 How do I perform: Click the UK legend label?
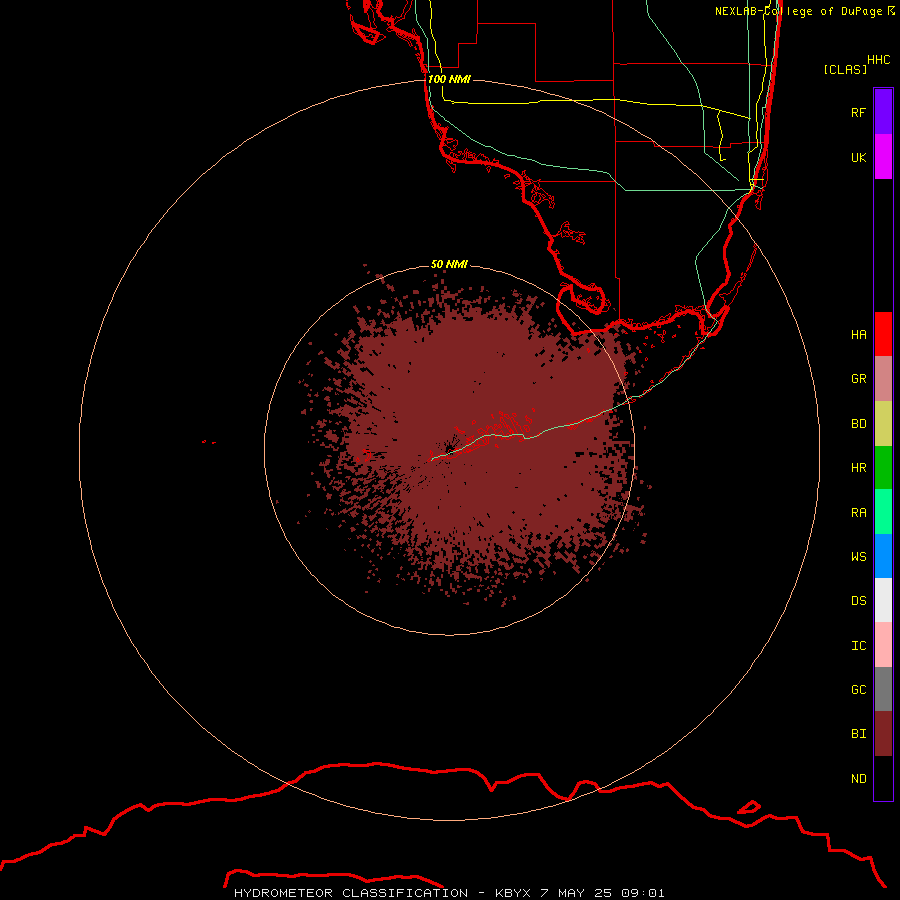[x=858, y=157]
